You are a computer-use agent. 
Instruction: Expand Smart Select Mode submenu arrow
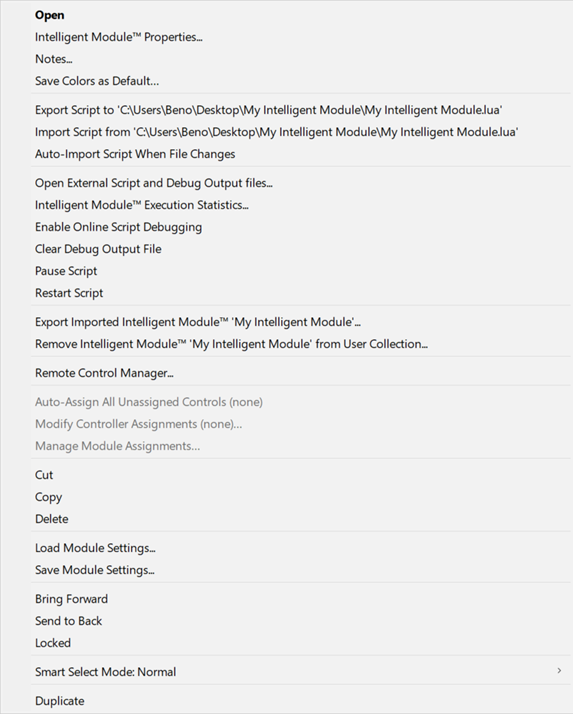pyautogui.click(x=559, y=671)
